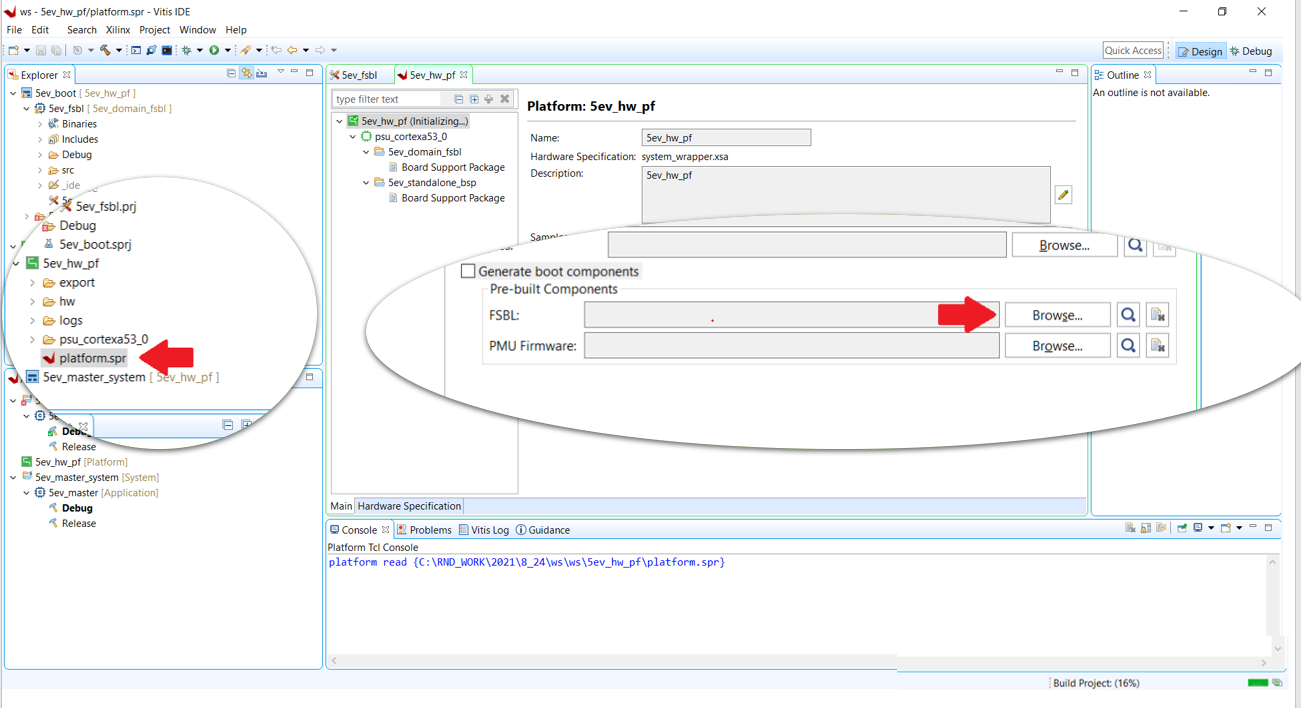Screen dimensions: 1301x708
Task: Click the edit pencil icon beside Description
Action: 1063,195
